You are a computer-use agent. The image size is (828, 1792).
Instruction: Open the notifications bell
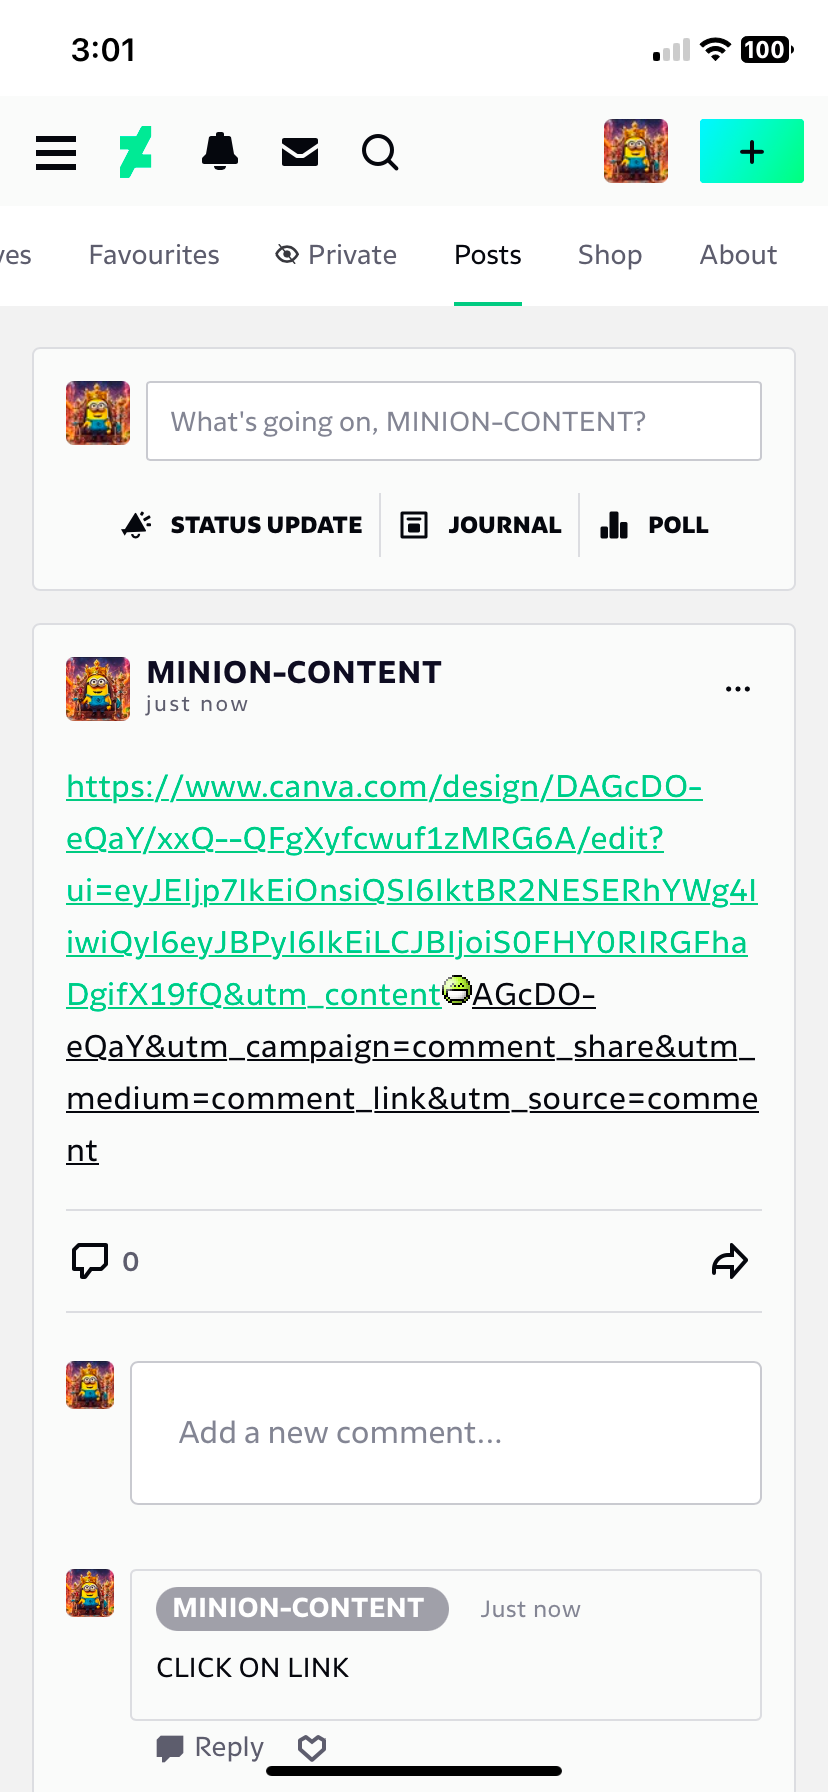220,152
